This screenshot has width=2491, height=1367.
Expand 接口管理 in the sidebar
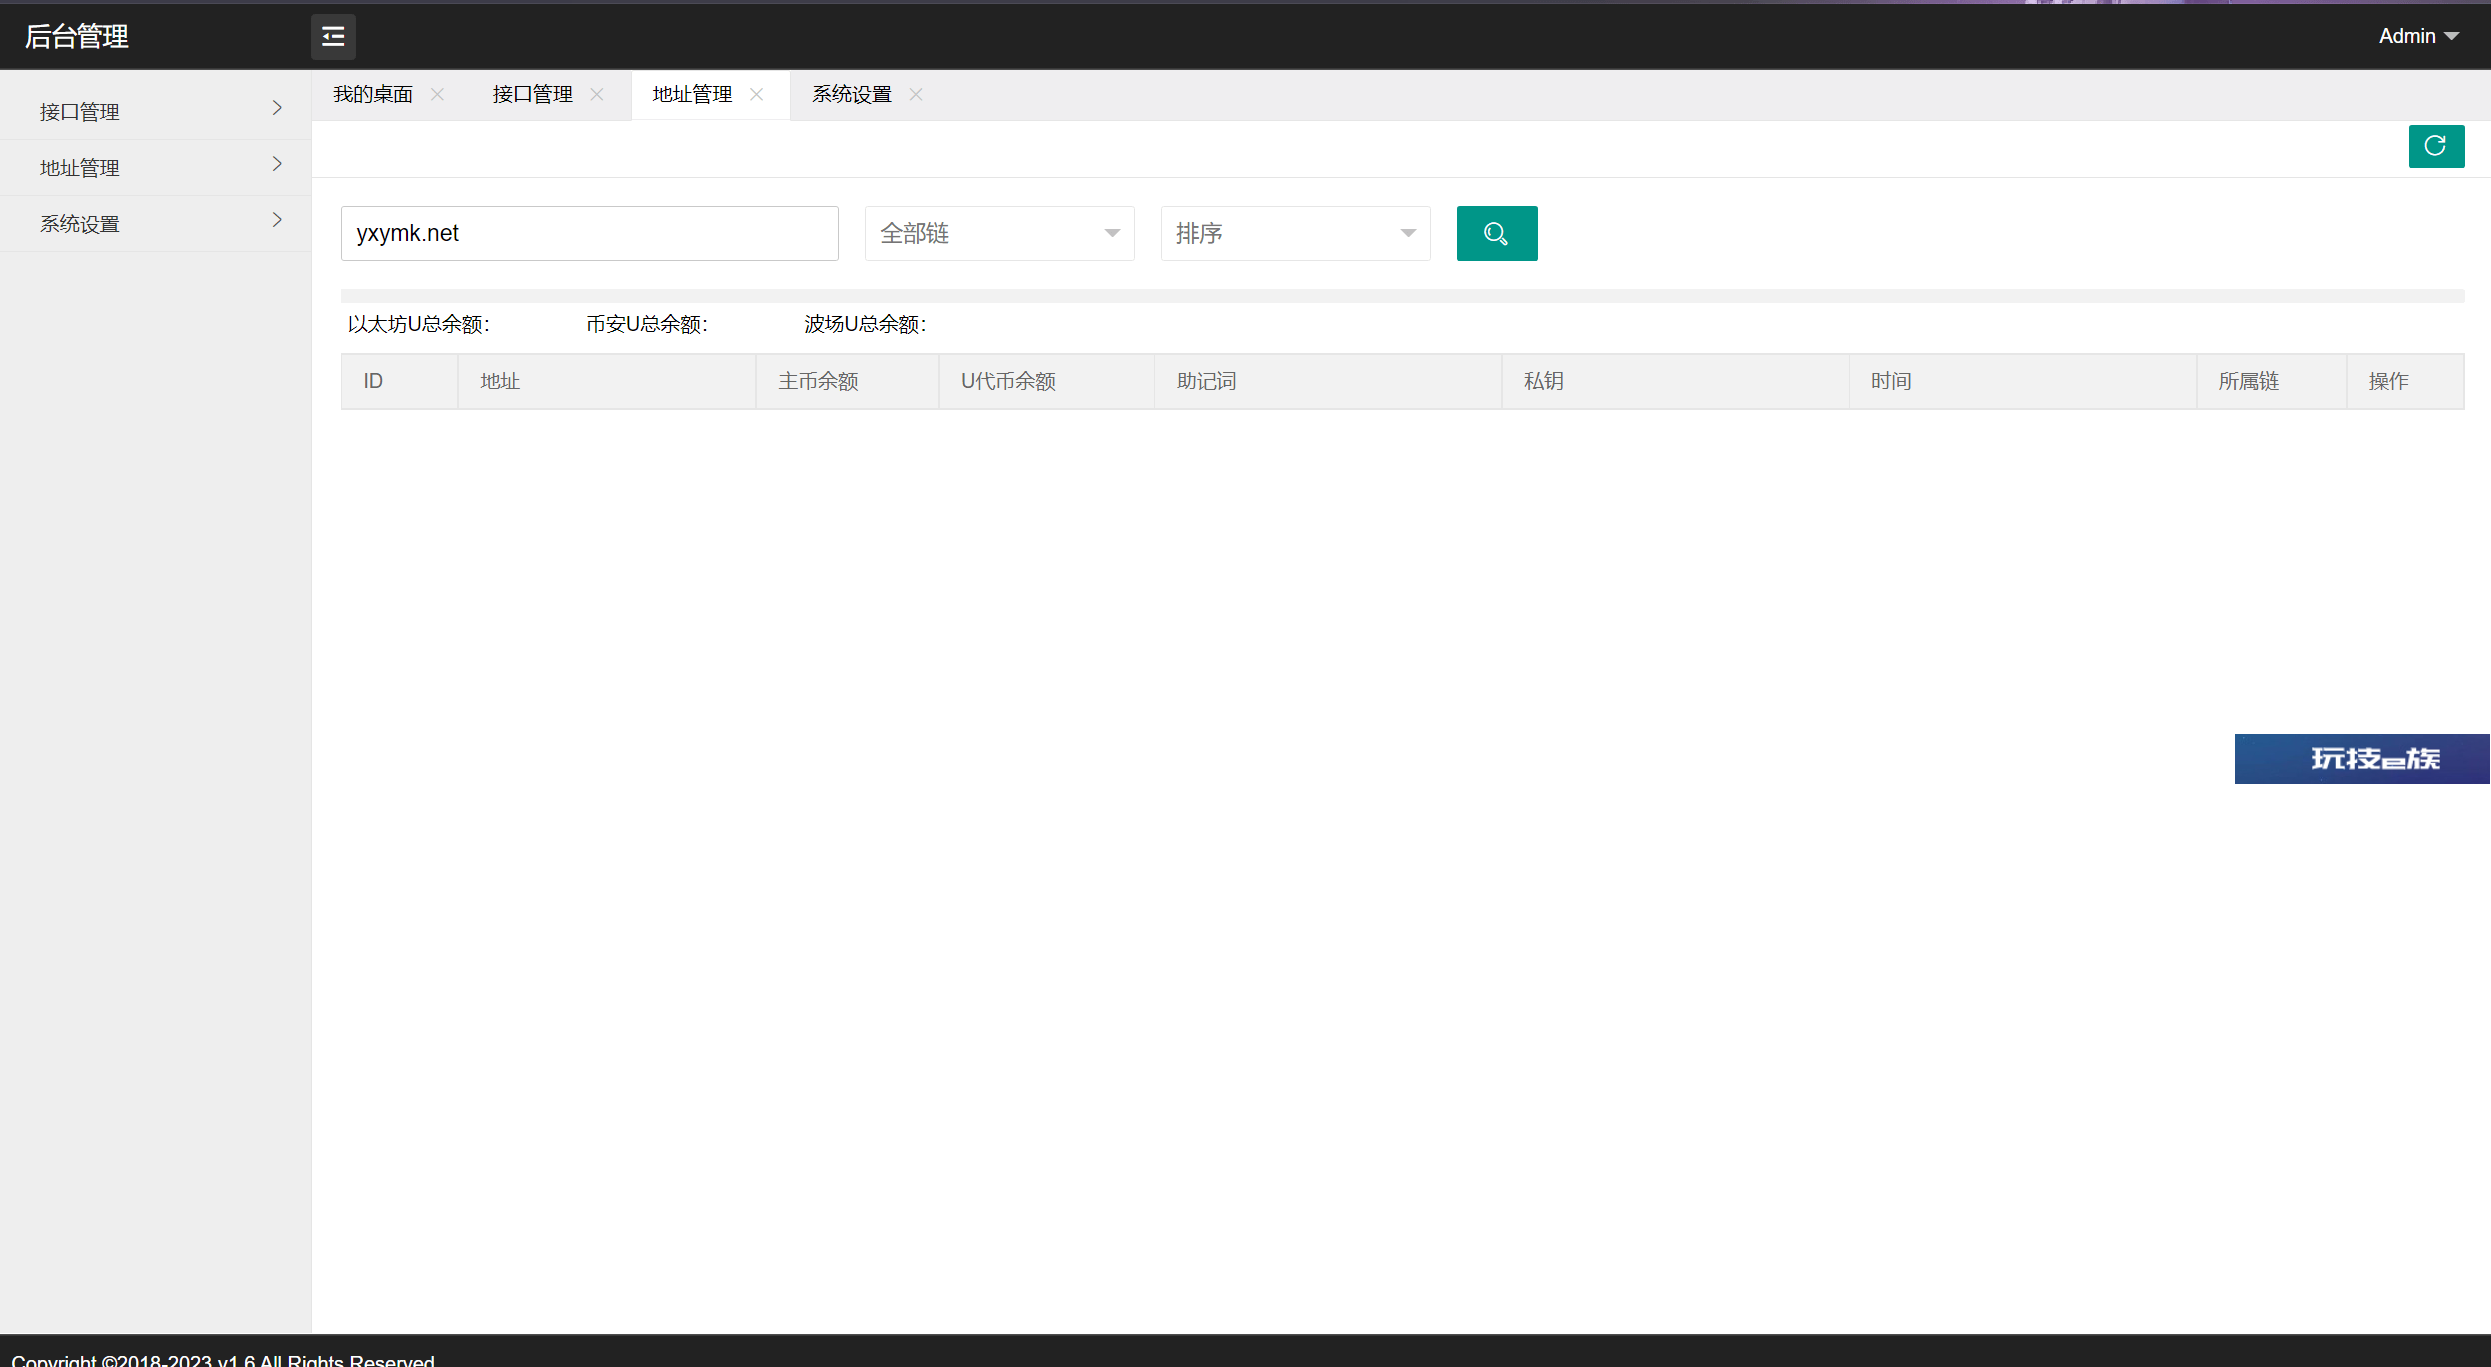click(x=155, y=112)
